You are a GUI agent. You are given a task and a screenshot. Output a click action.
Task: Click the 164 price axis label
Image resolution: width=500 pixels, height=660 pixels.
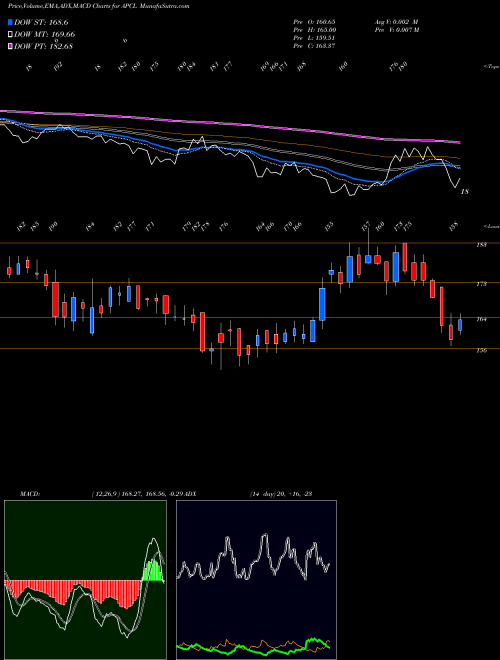click(x=481, y=319)
